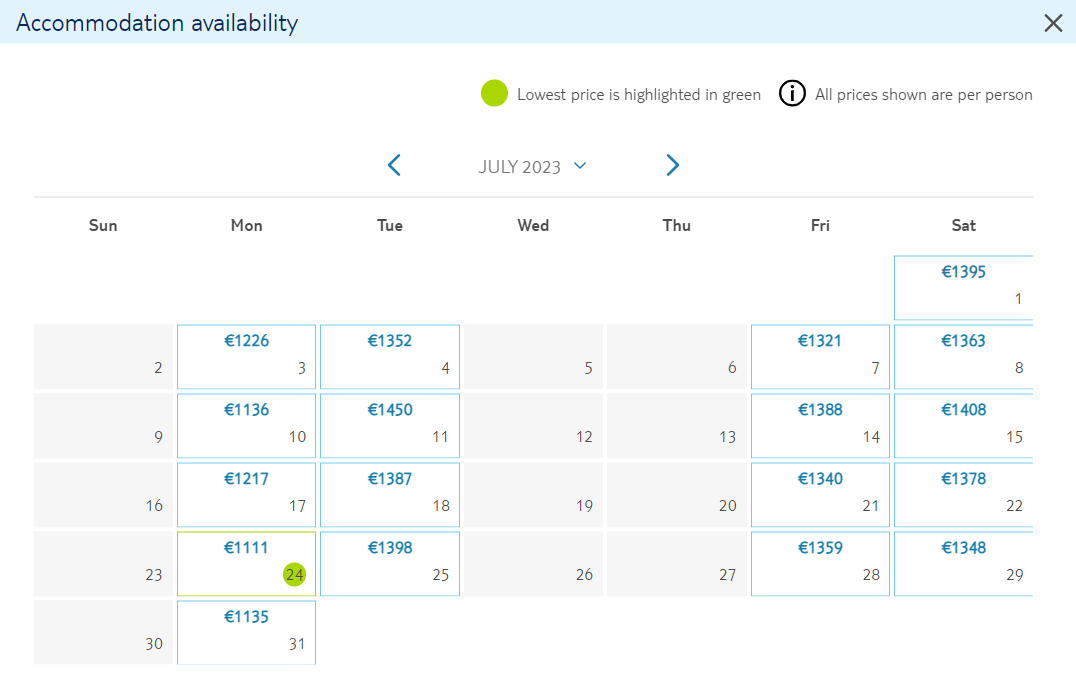Close the Accommodation availability dialog
Viewport: 1076px width, 674px height.
1053,23
